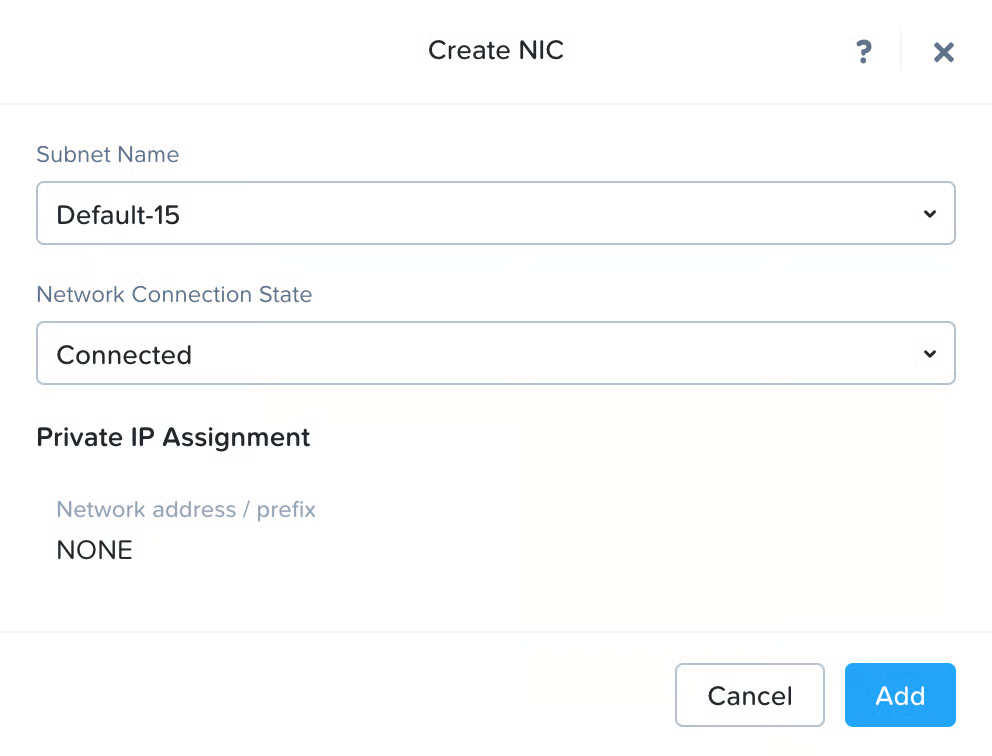Expand the Network Connection State chevron arrow
The width and height of the screenshot is (992, 756).
tap(930, 354)
